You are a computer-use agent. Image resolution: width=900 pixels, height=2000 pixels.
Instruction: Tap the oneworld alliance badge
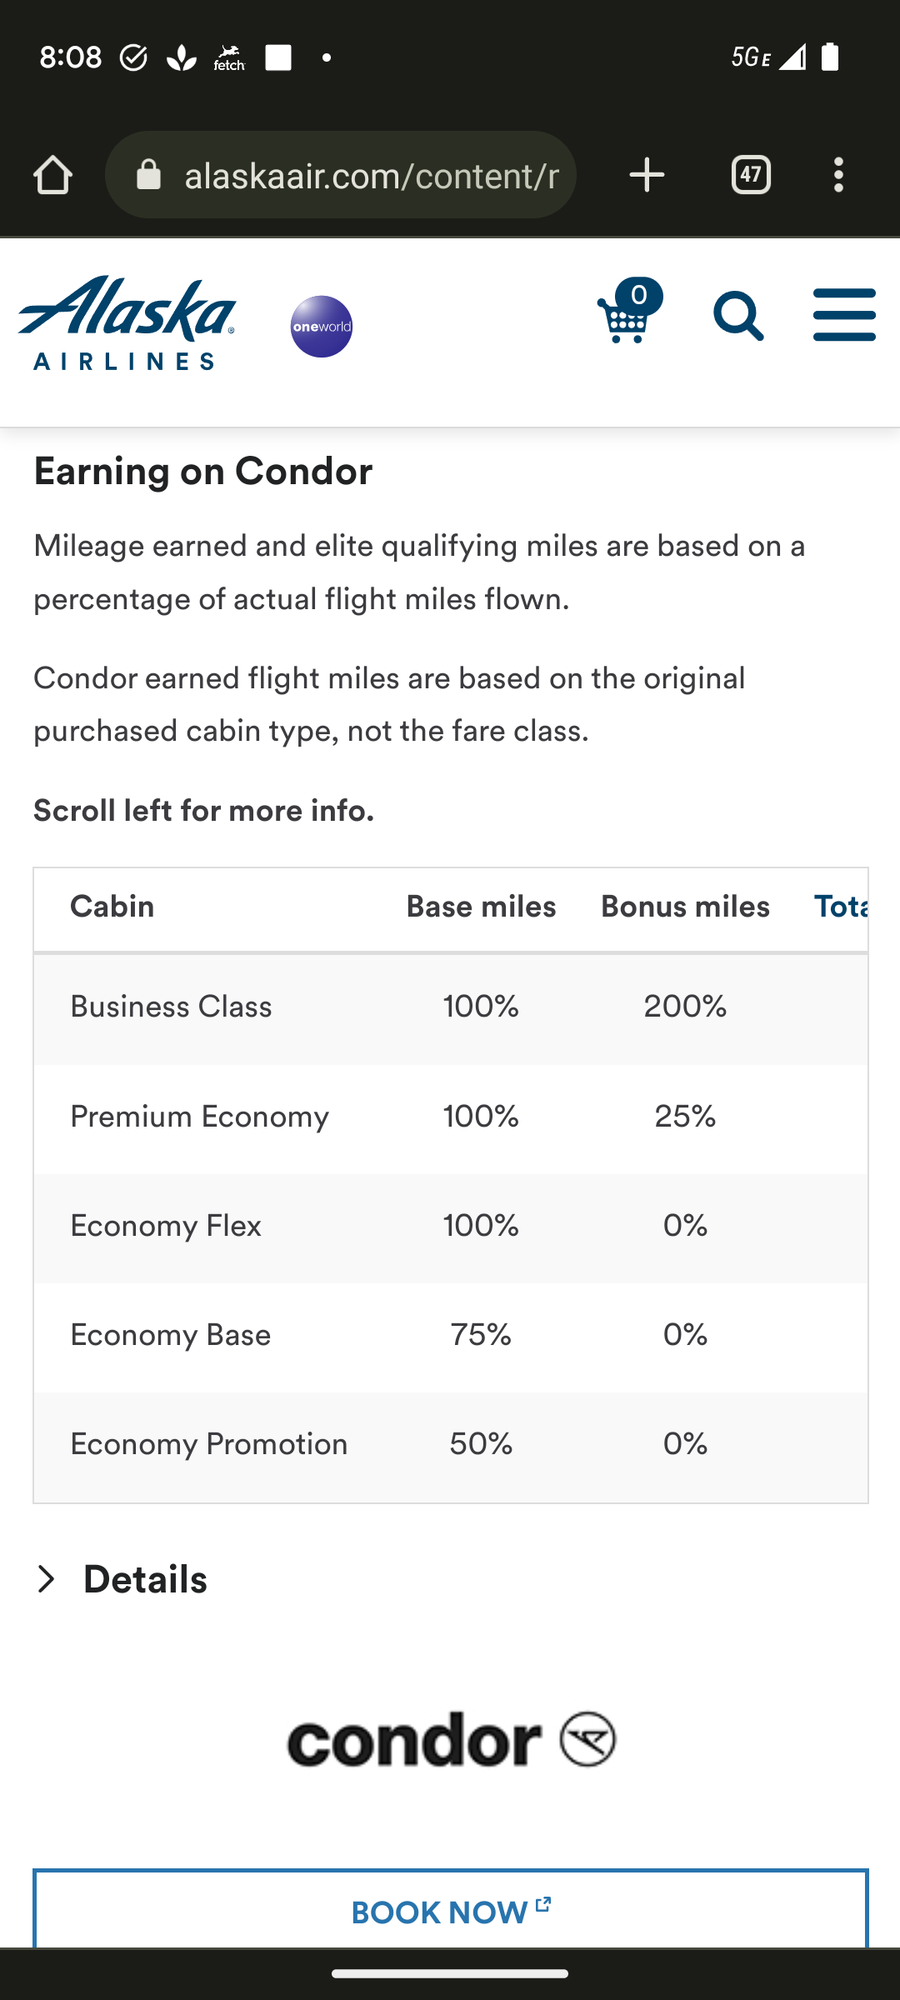tap(321, 326)
